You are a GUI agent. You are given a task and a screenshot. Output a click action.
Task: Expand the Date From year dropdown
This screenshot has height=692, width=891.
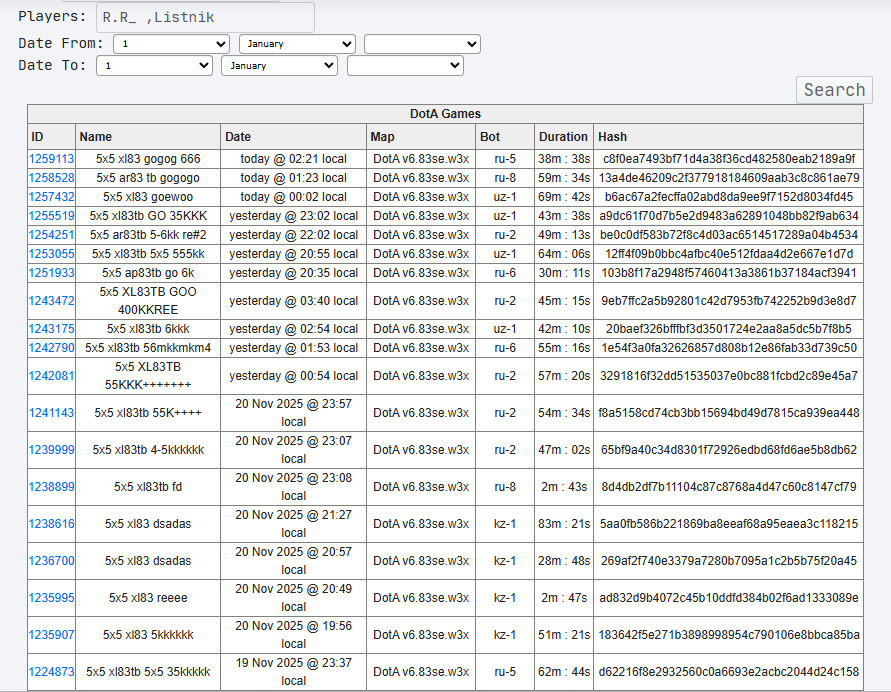click(422, 44)
